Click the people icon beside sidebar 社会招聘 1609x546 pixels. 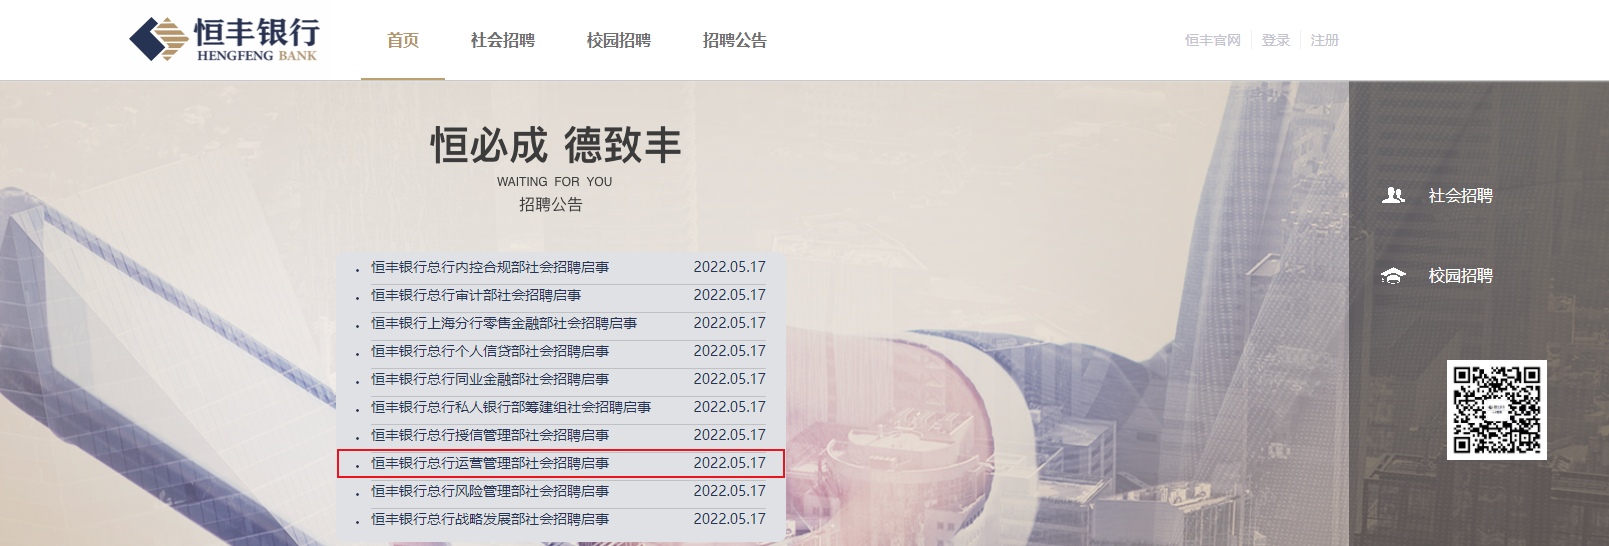1393,195
